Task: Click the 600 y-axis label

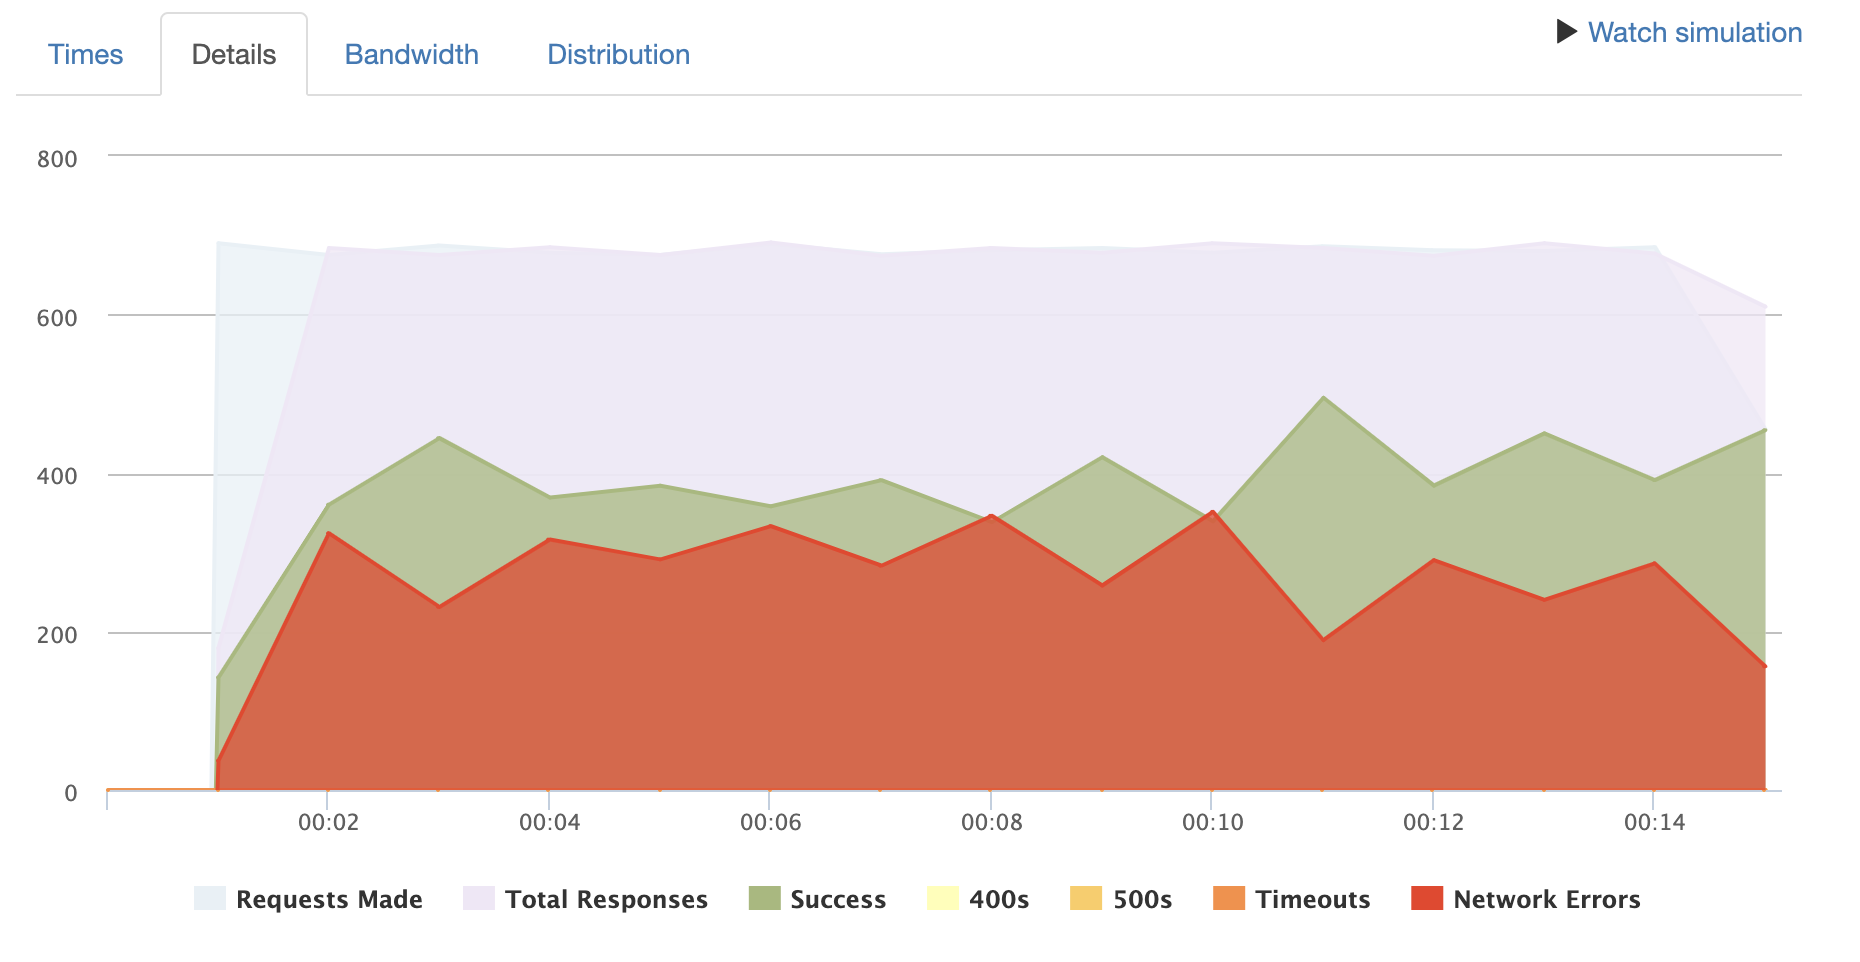Action: coord(57,317)
